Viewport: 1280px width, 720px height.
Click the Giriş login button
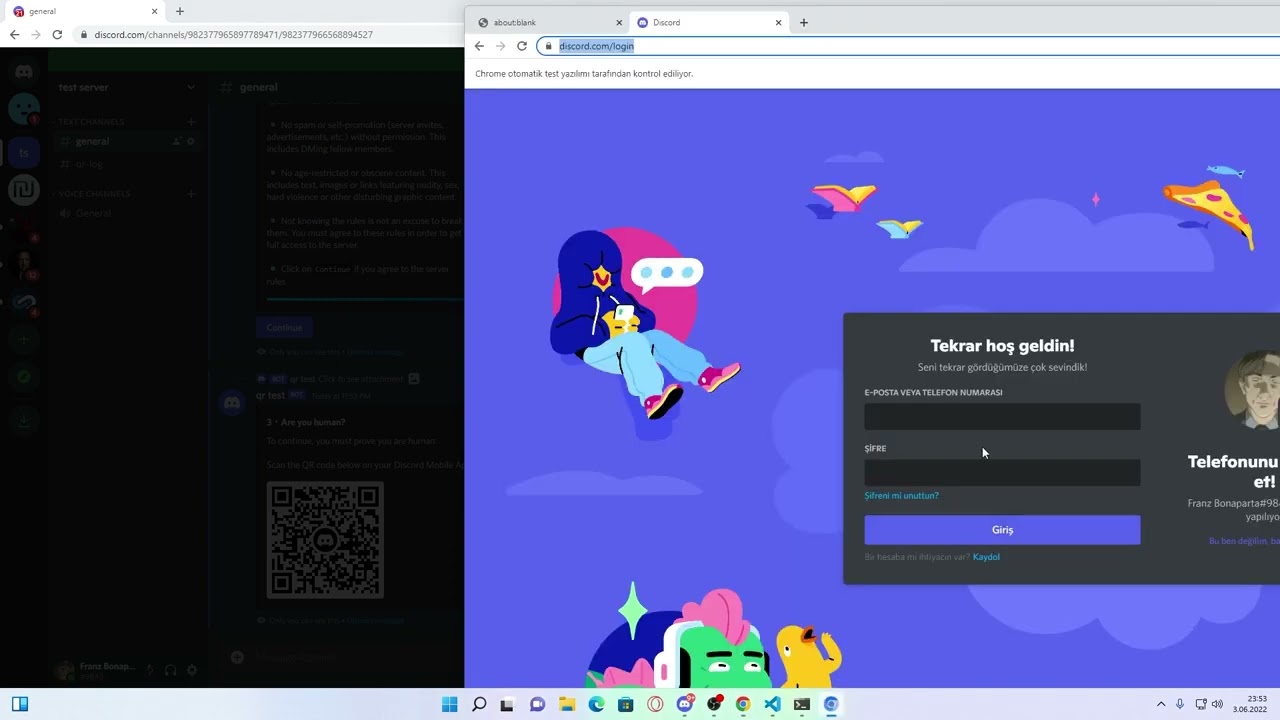click(x=1002, y=530)
